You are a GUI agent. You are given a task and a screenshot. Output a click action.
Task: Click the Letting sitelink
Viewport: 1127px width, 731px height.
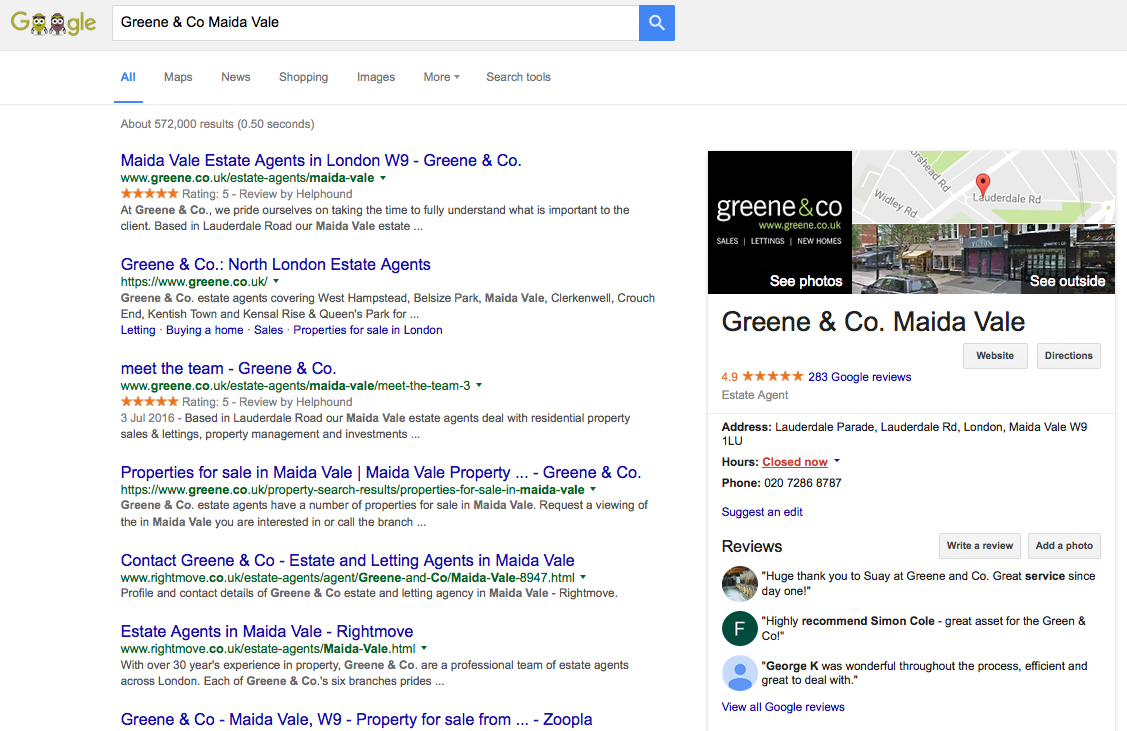click(138, 330)
